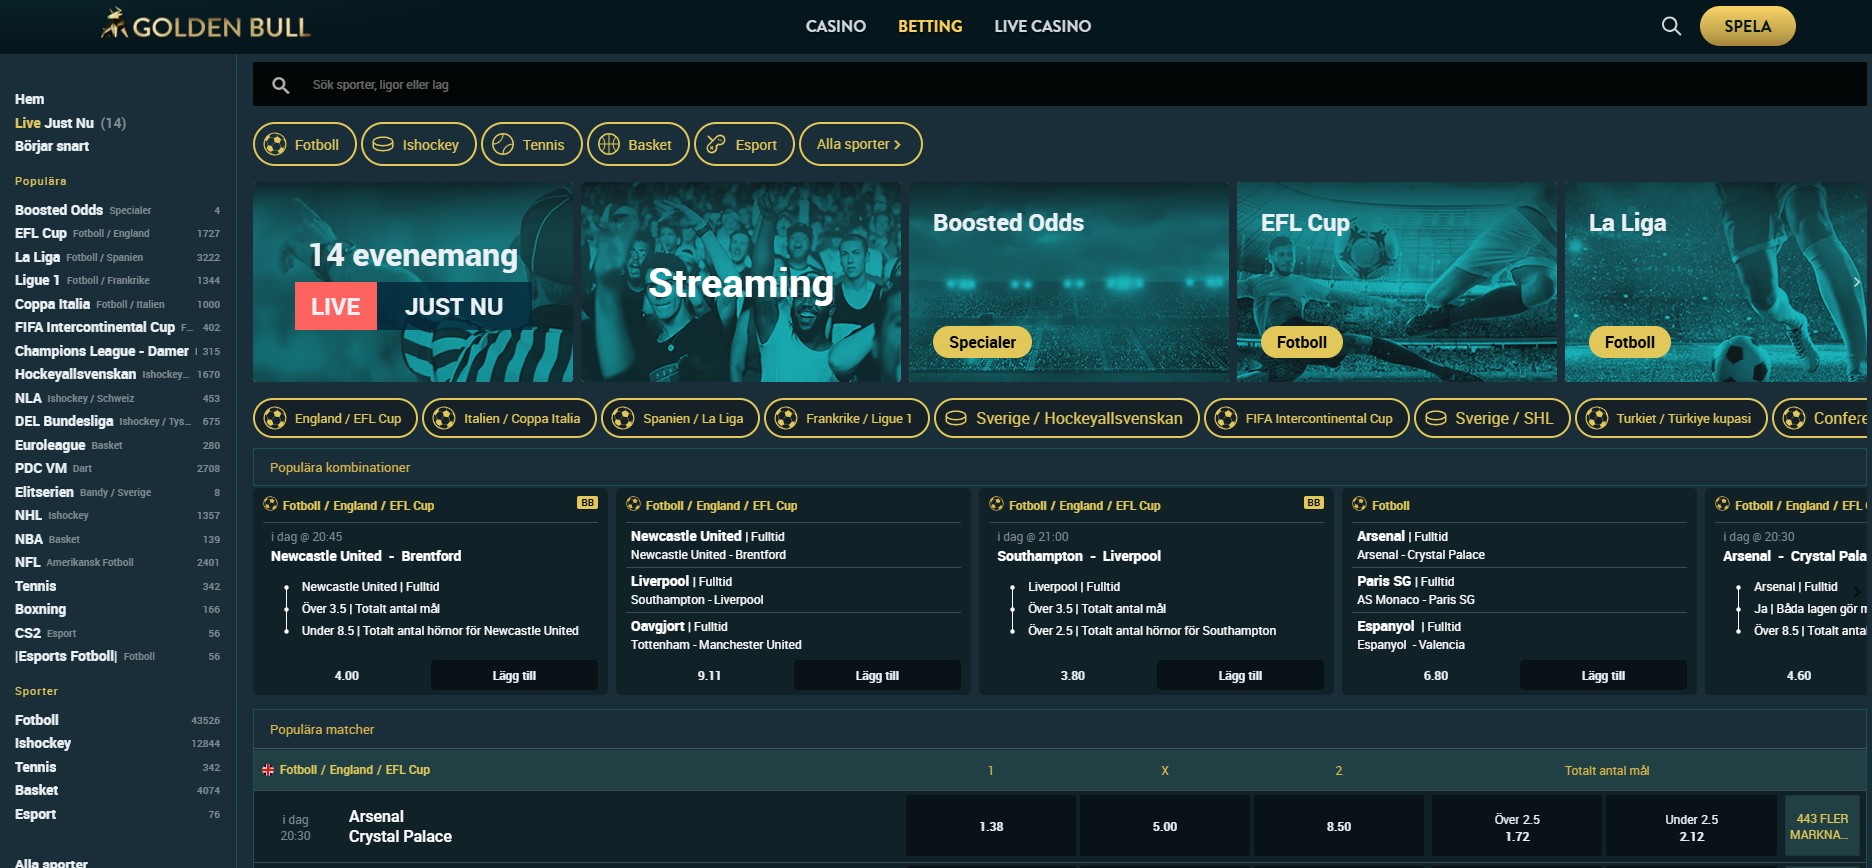The width and height of the screenshot is (1872, 868).
Task: Click magnifier icon in sports search bar
Action: point(281,85)
